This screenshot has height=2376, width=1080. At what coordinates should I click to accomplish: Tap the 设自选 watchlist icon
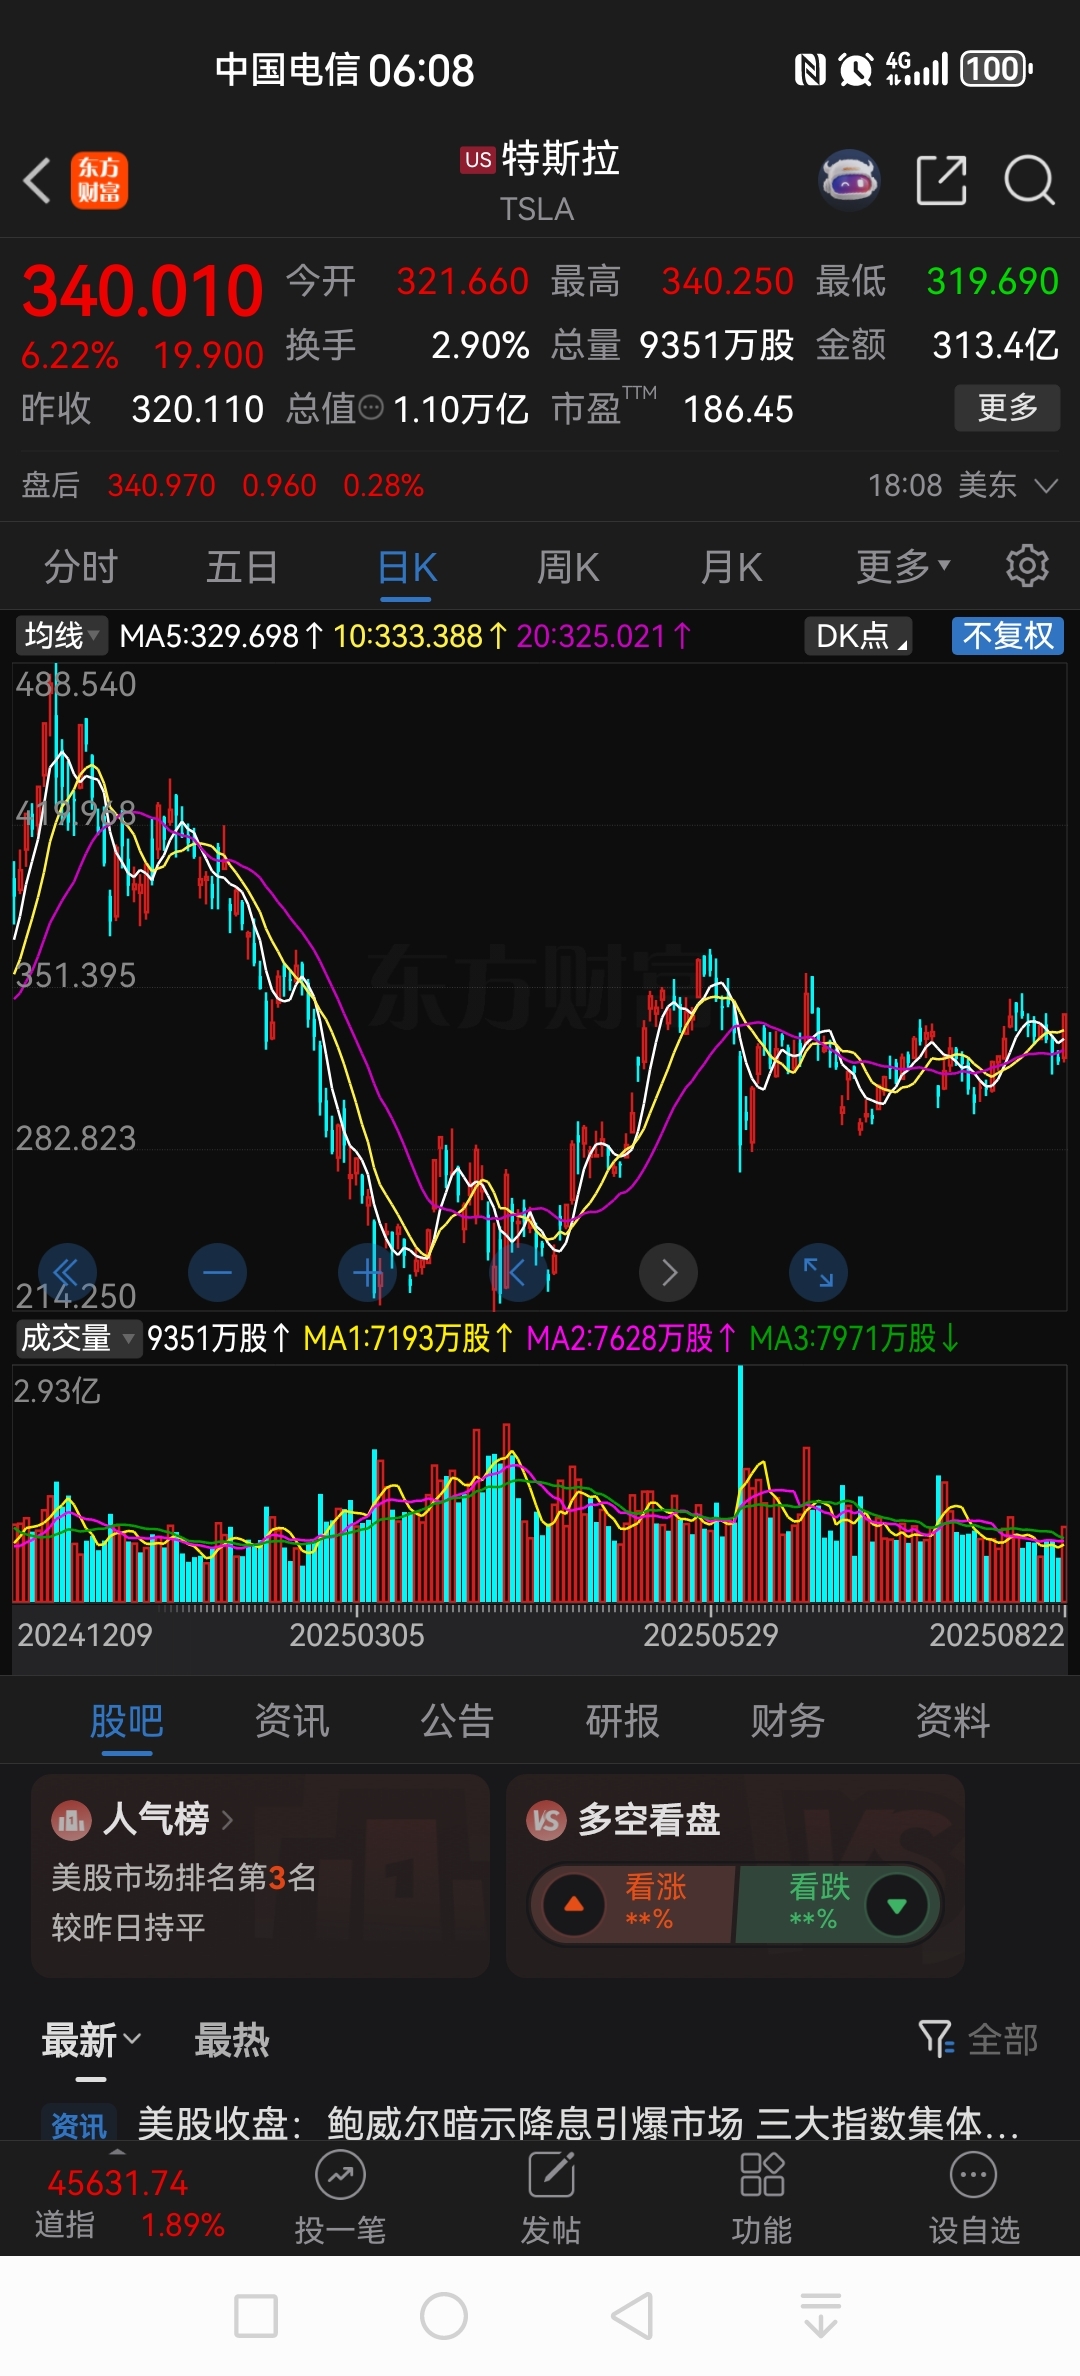coord(973,2174)
